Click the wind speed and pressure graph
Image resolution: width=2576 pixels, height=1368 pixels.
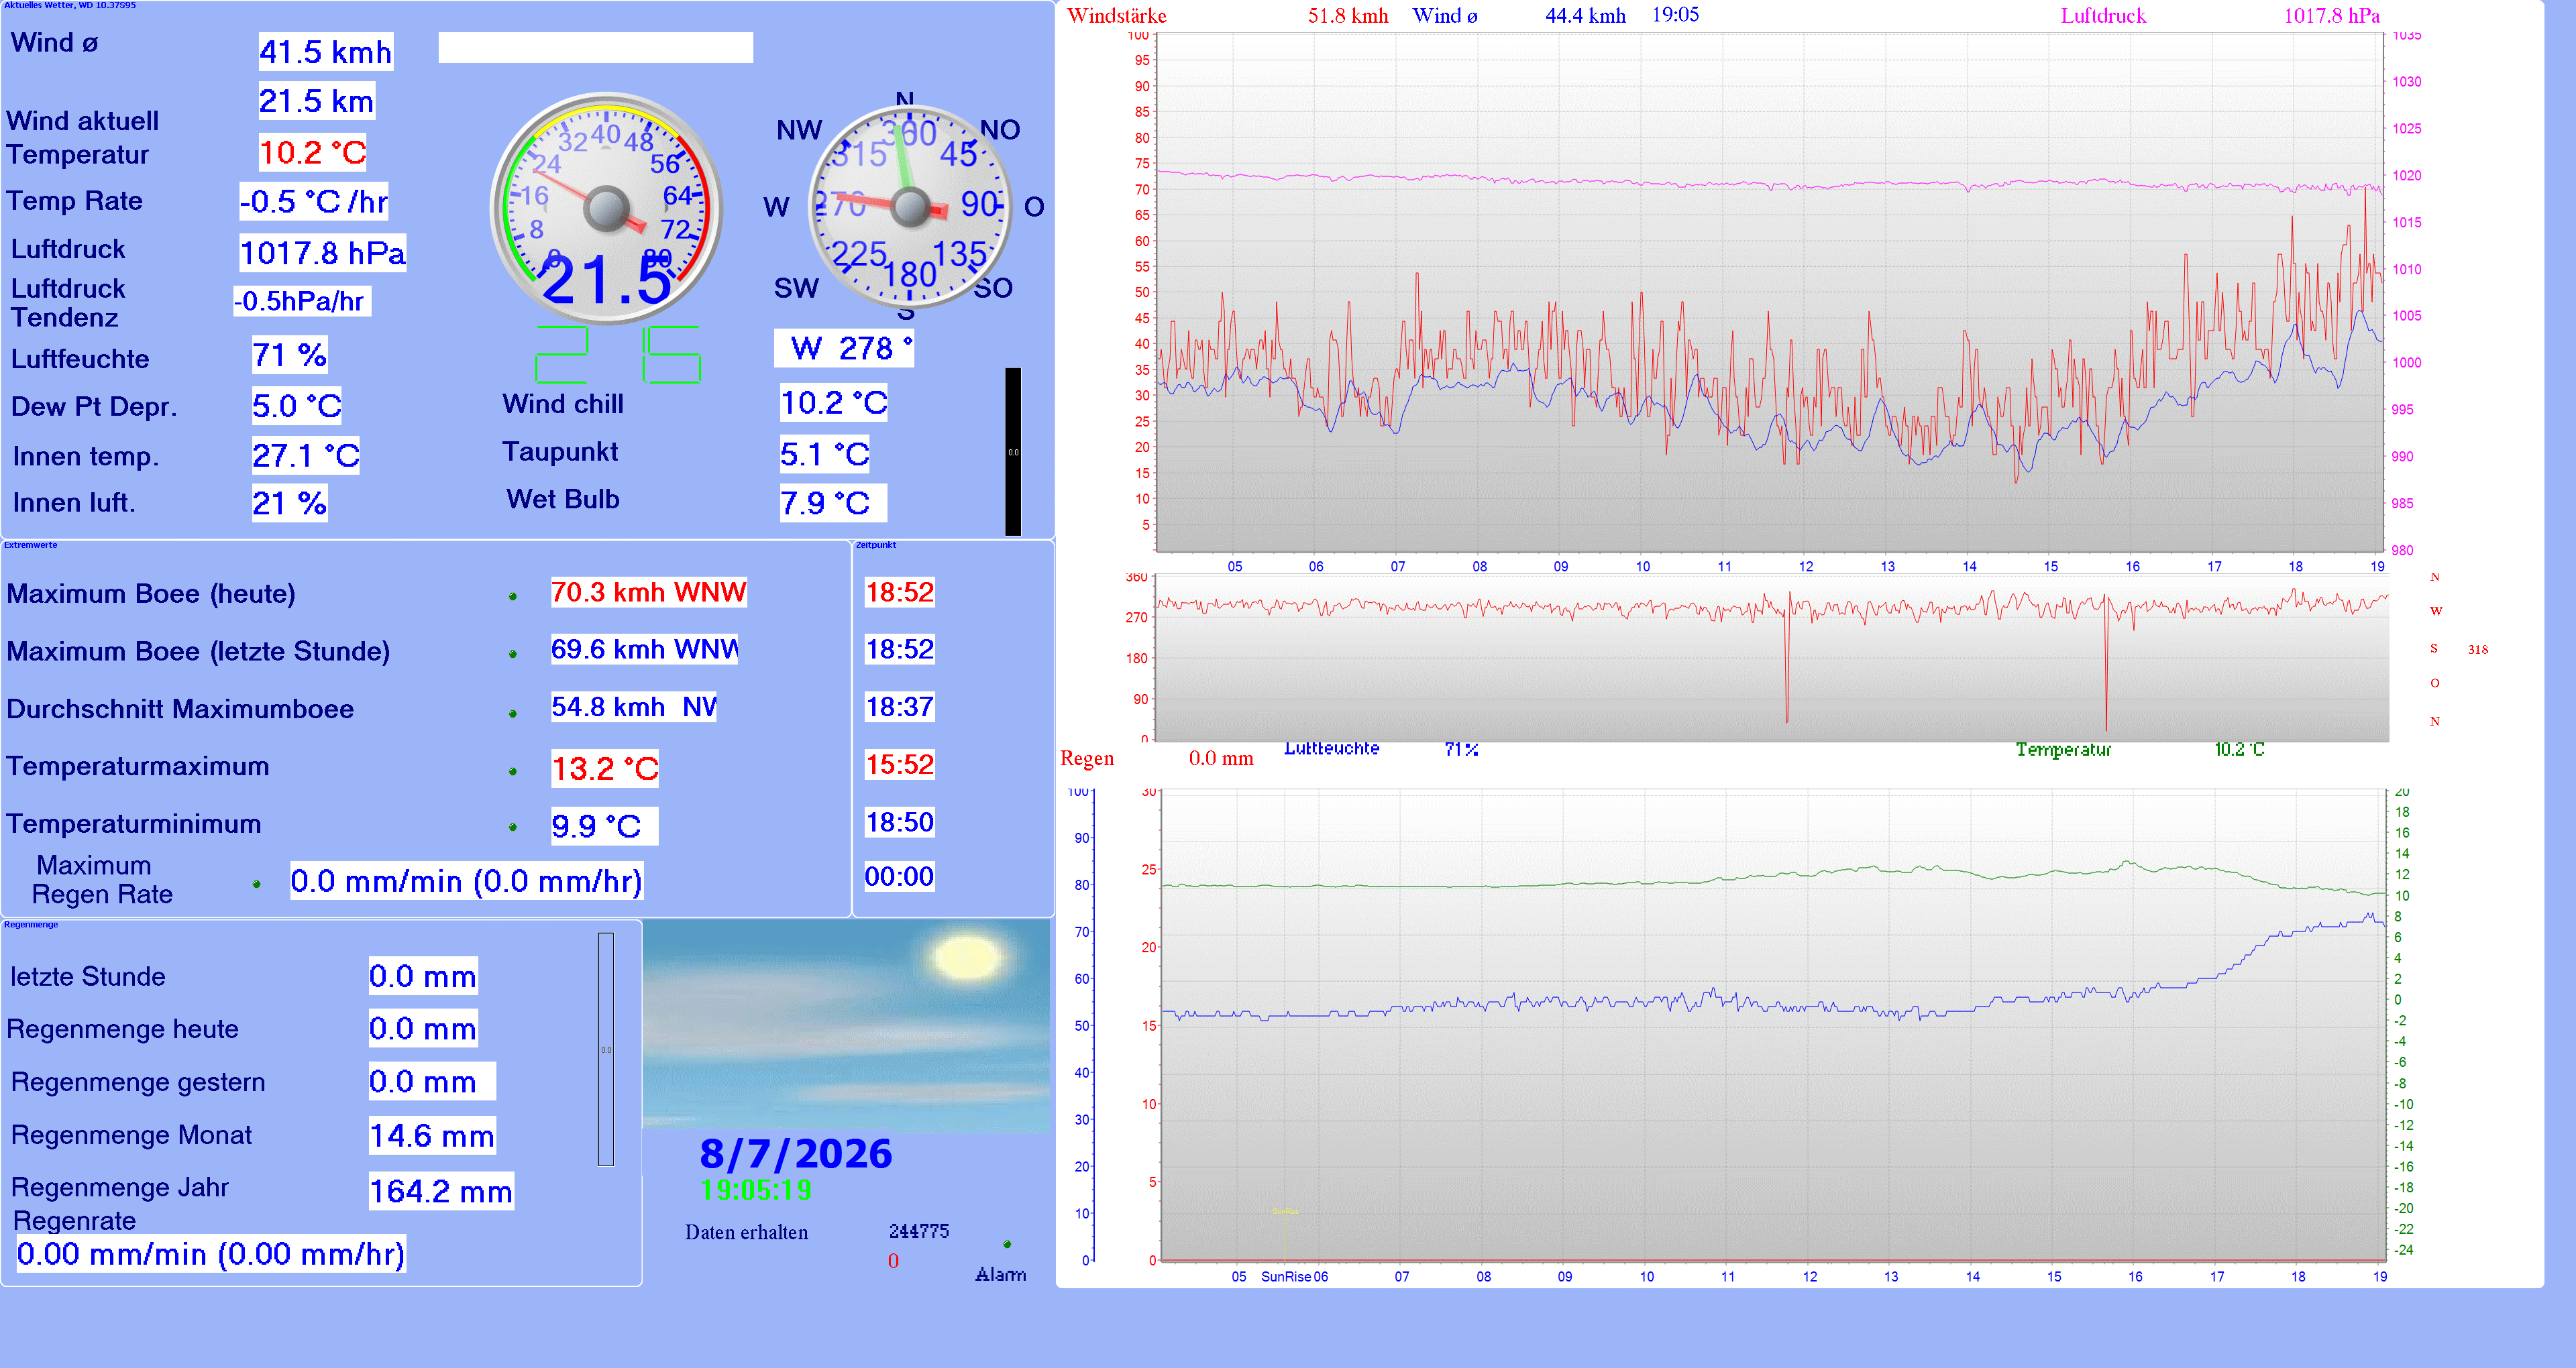click(1770, 292)
